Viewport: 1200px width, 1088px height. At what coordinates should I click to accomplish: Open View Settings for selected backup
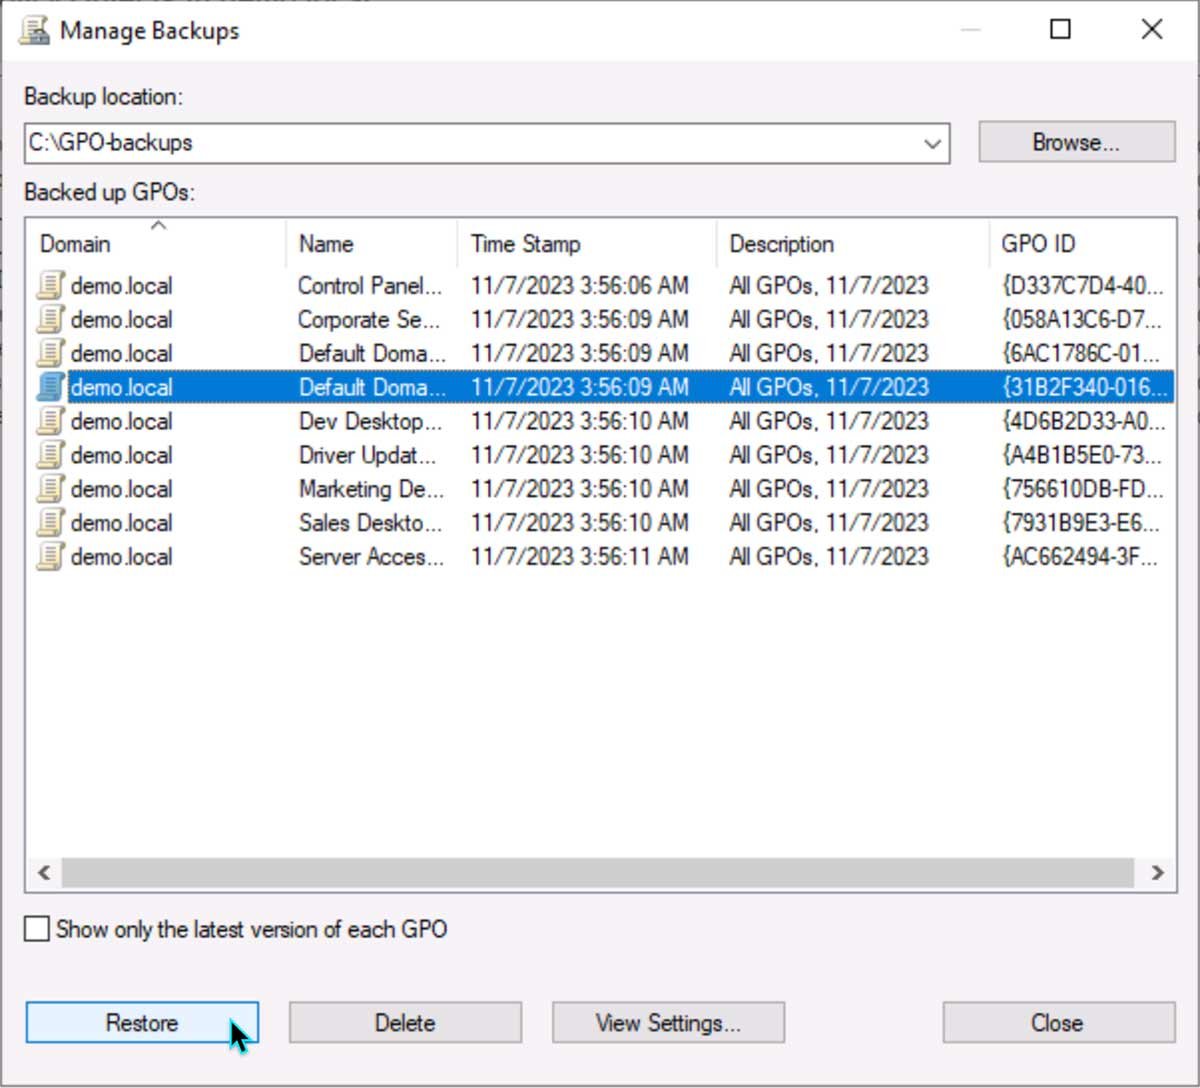668,1023
